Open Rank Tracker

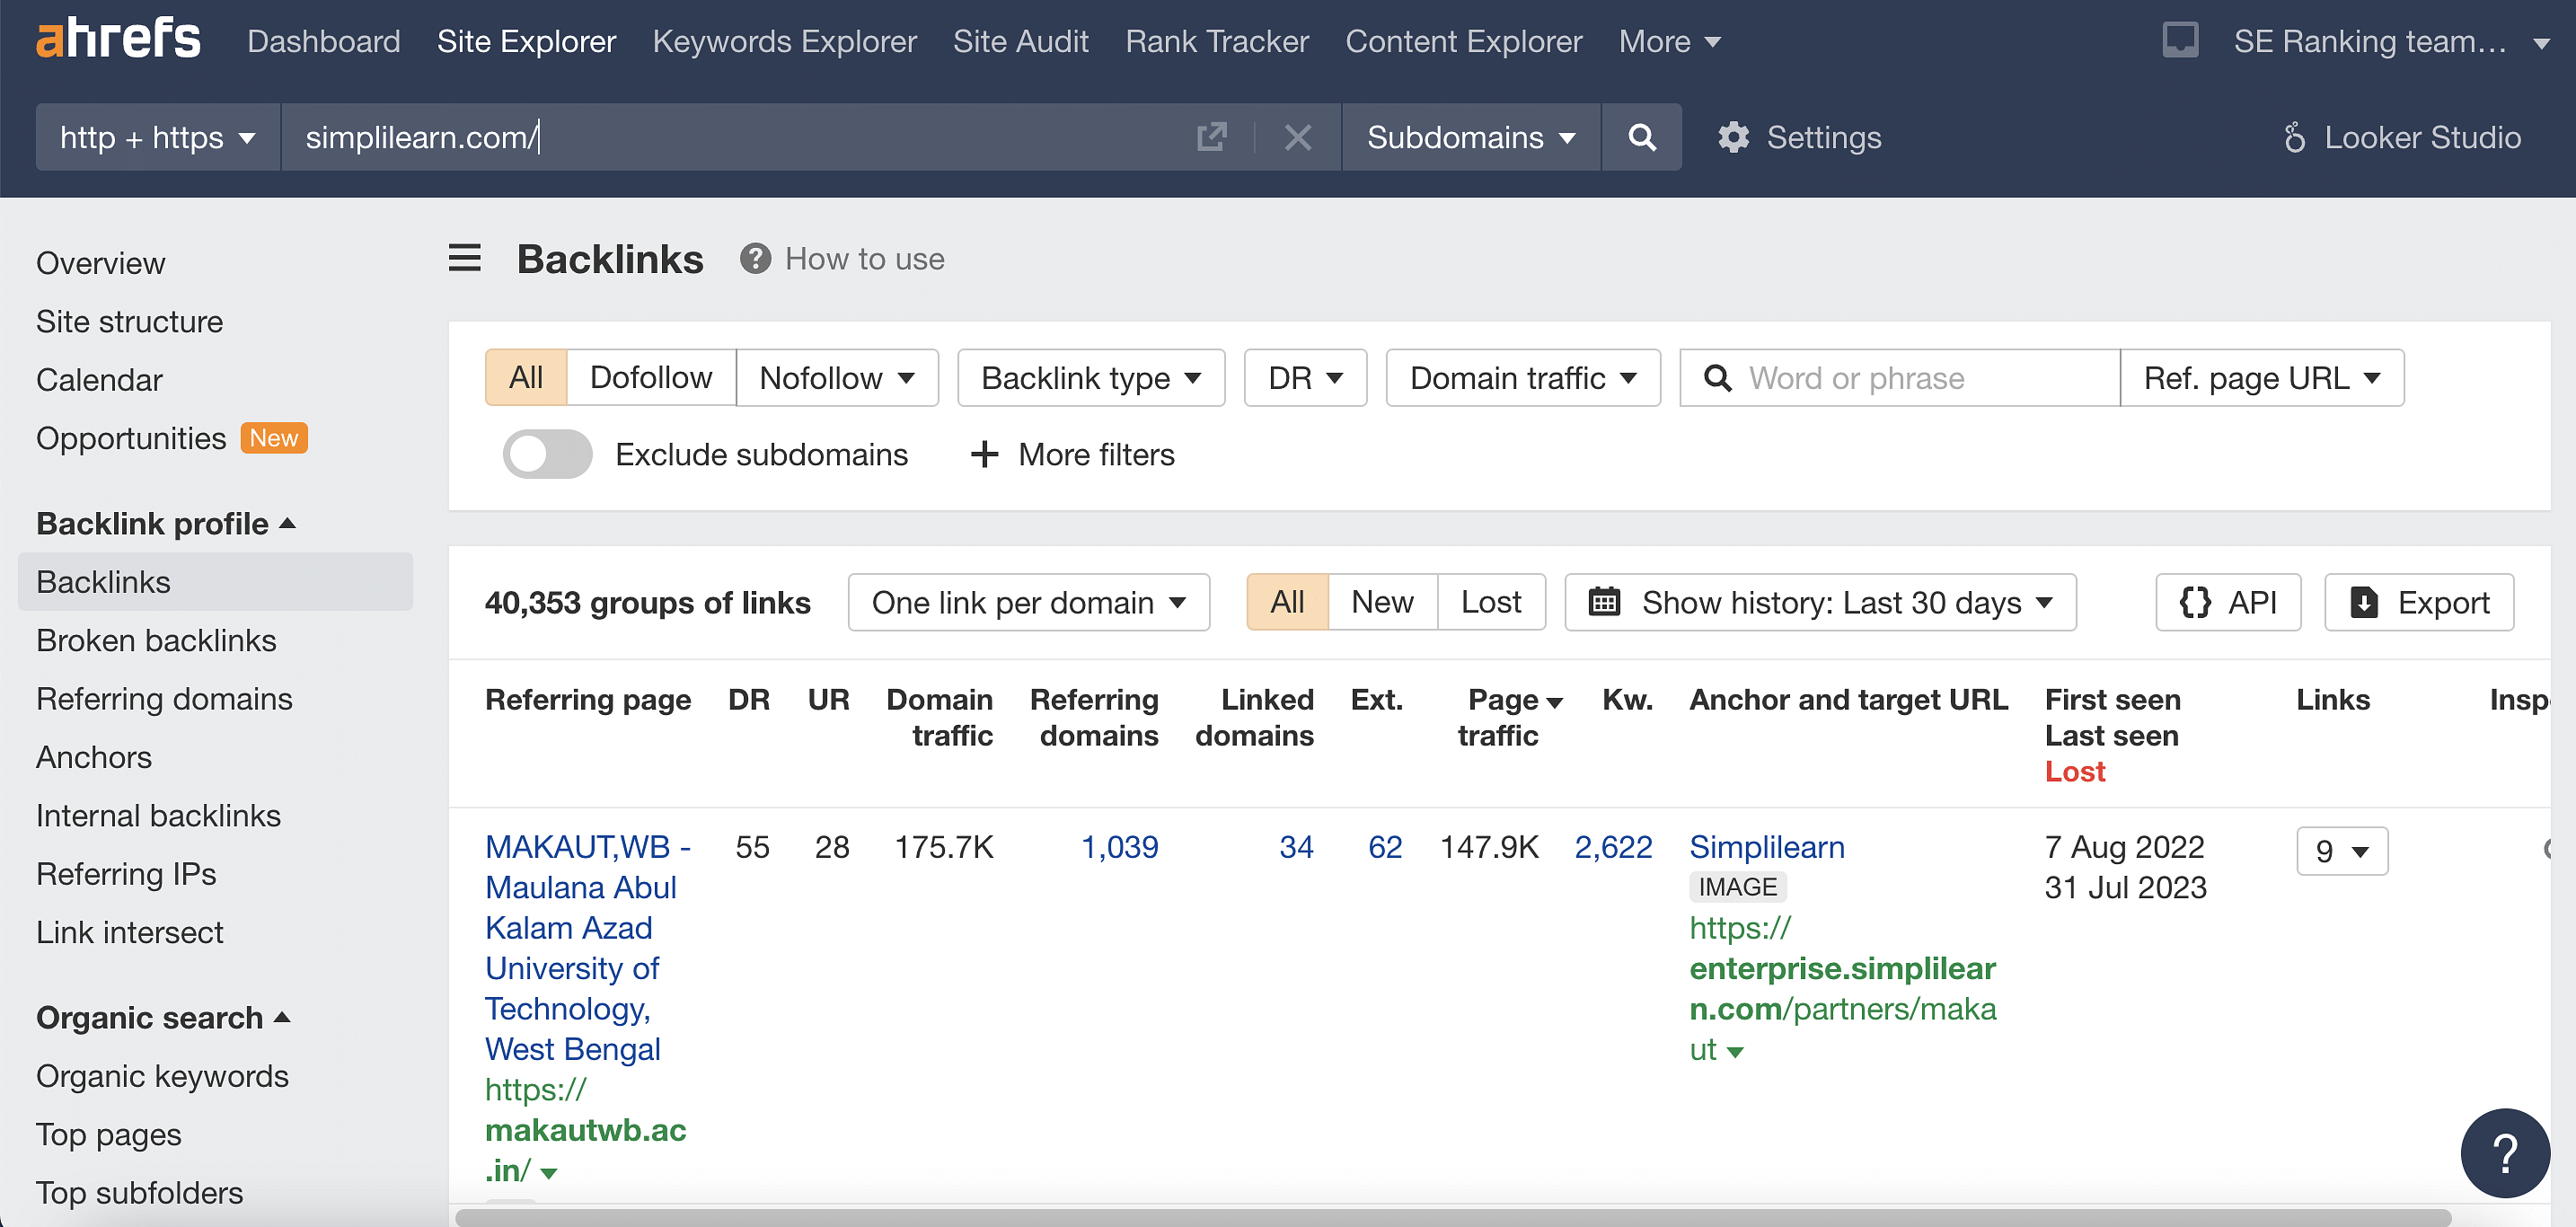point(1216,41)
